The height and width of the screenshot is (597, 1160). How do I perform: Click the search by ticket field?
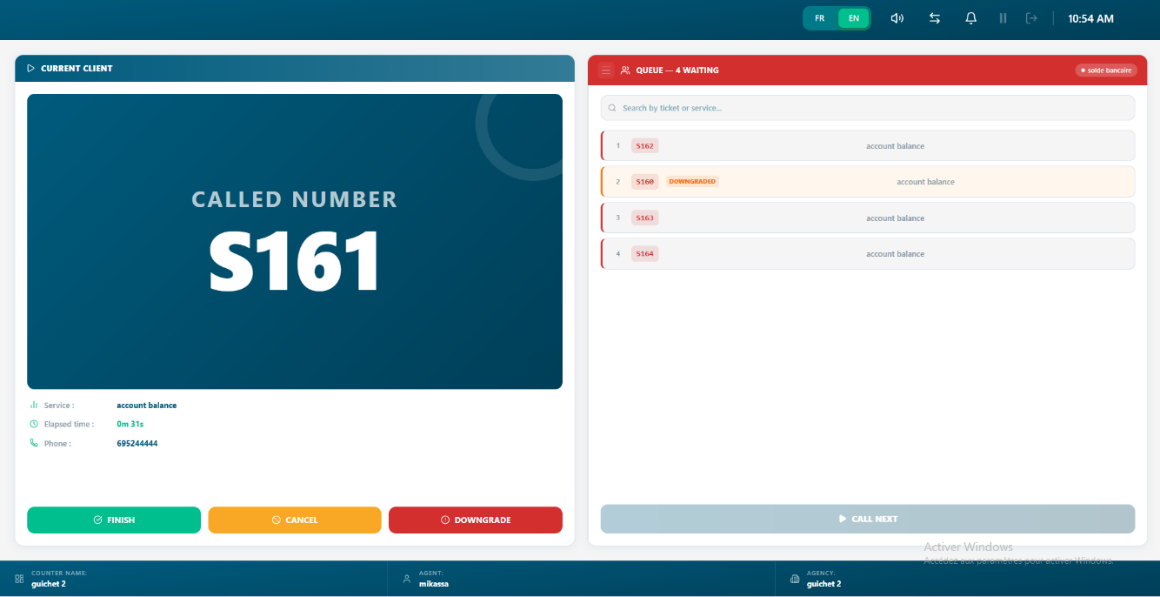click(x=868, y=108)
